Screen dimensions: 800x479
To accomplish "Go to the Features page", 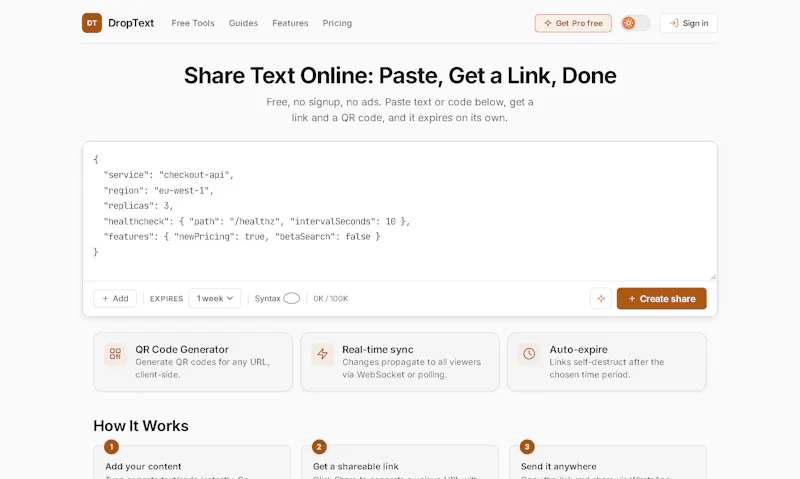I will click(x=290, y=23).
